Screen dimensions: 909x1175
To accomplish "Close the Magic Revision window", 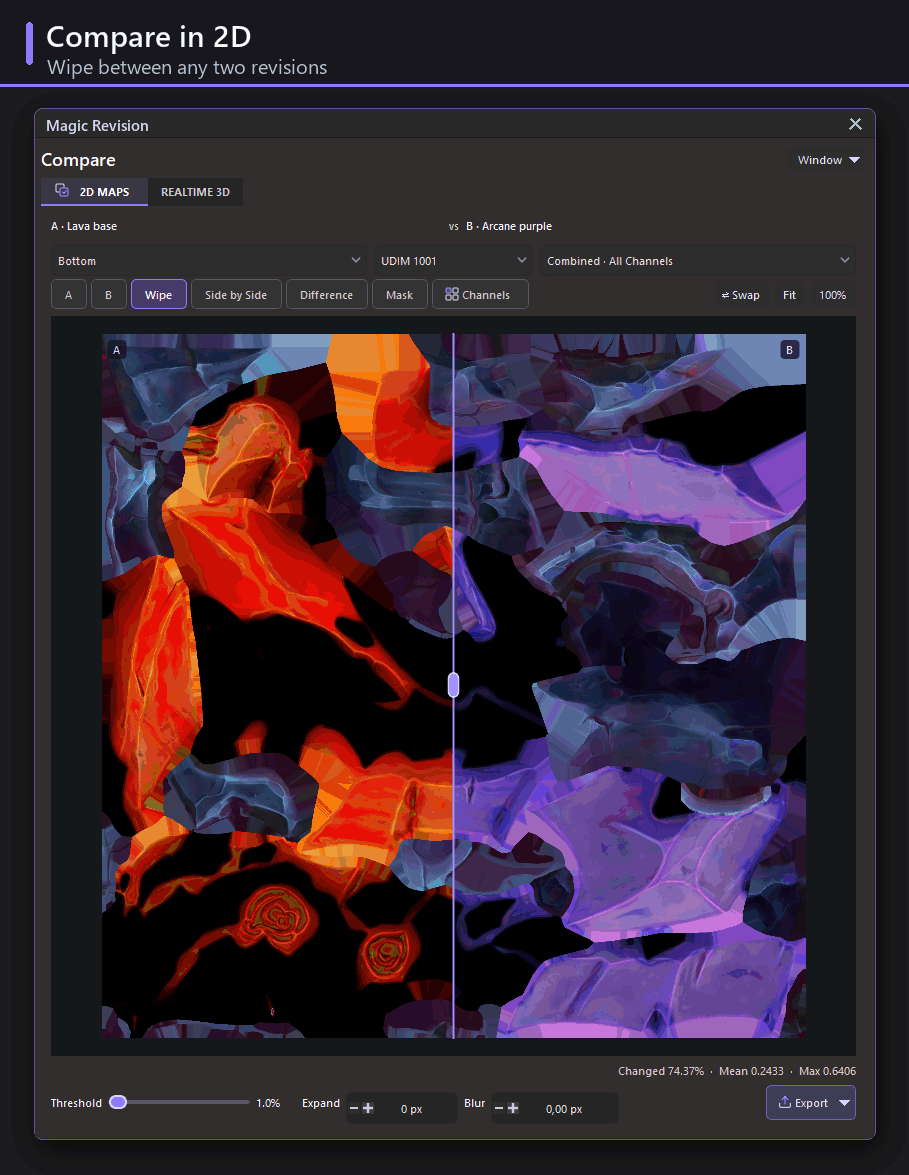I will click(x=855, y=124).
